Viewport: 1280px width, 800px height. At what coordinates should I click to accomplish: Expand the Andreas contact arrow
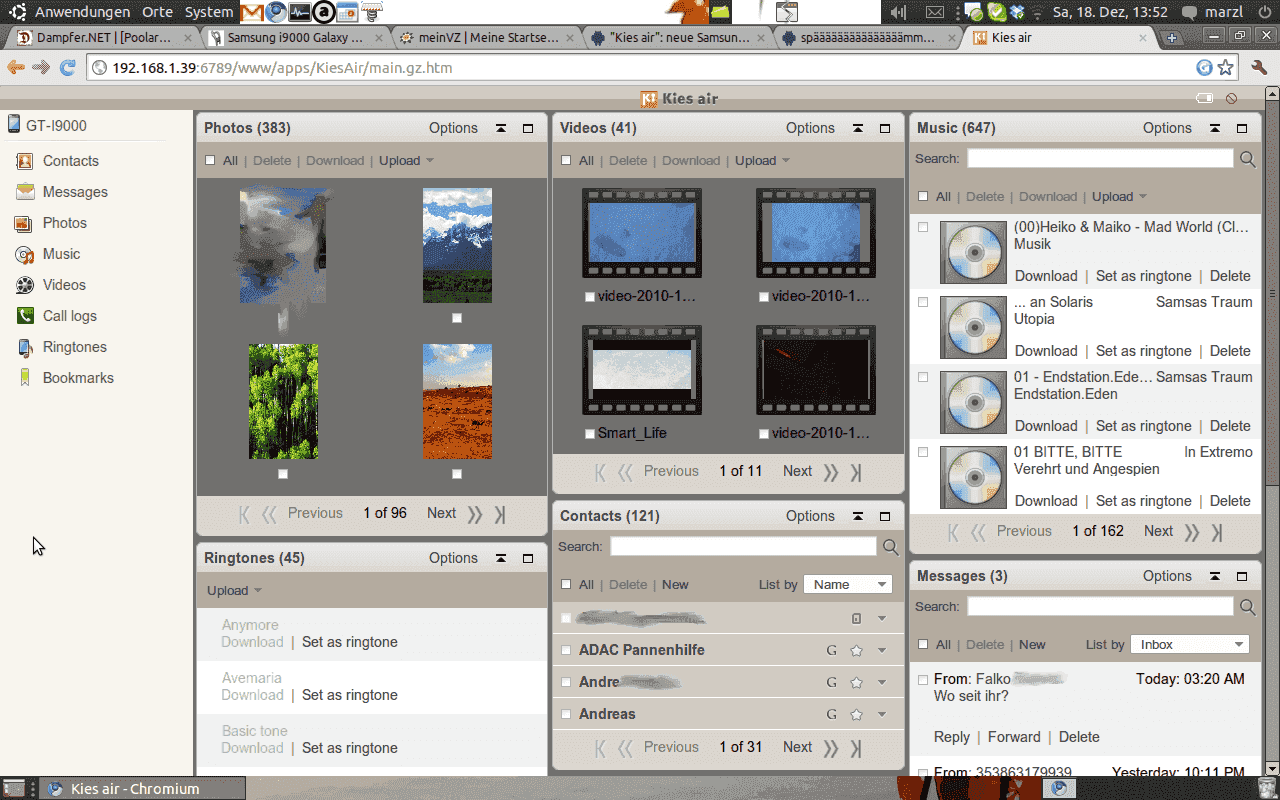click(x=882, y=714)
